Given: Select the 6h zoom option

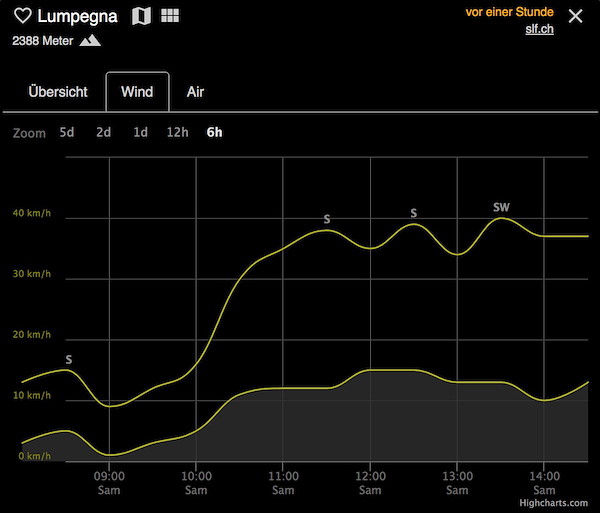Looking at the screenshot, I should pyautogui.click(x=214, y=132).
